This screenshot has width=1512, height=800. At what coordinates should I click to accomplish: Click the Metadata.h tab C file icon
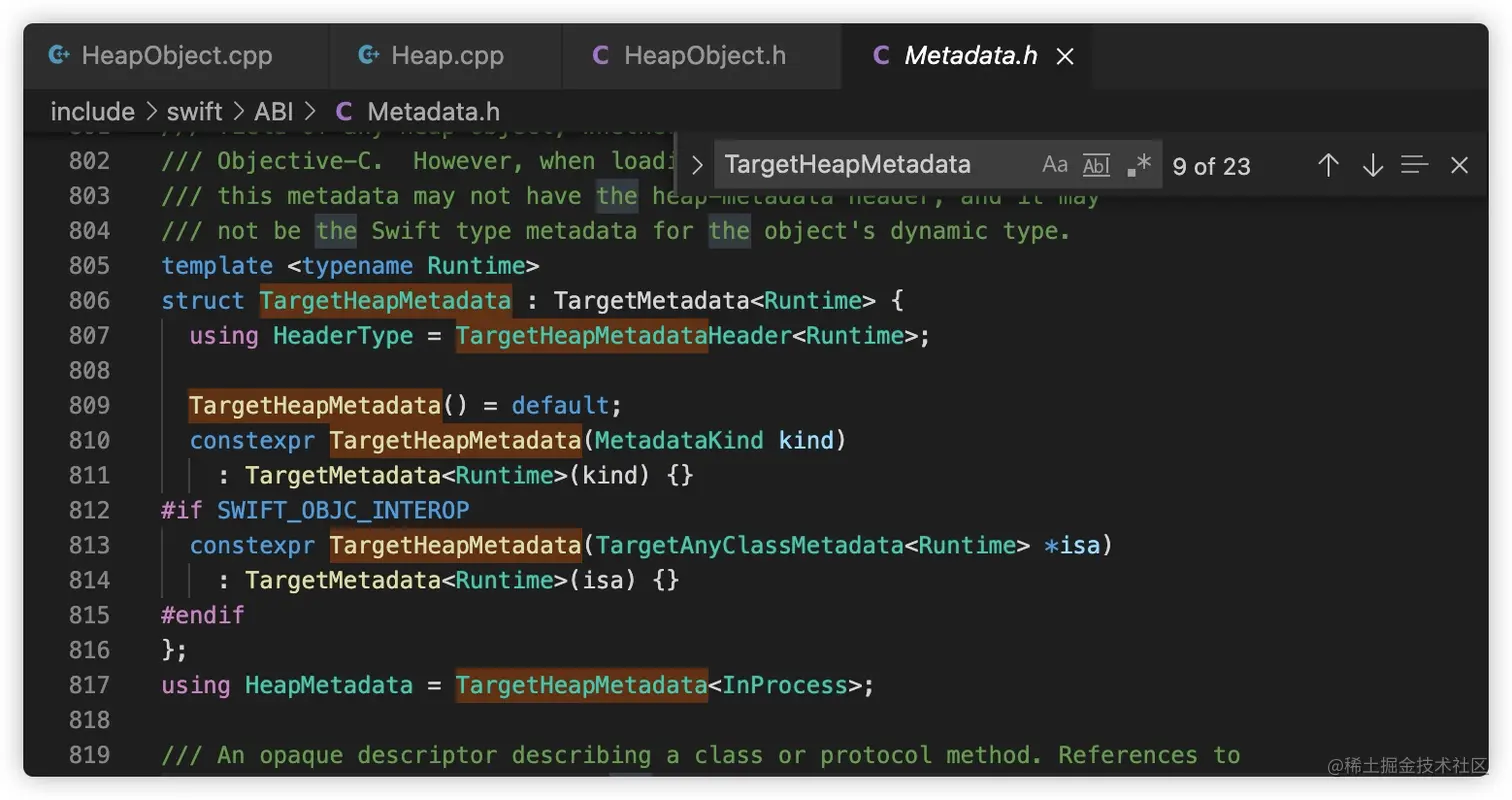[x=881, y=56]
